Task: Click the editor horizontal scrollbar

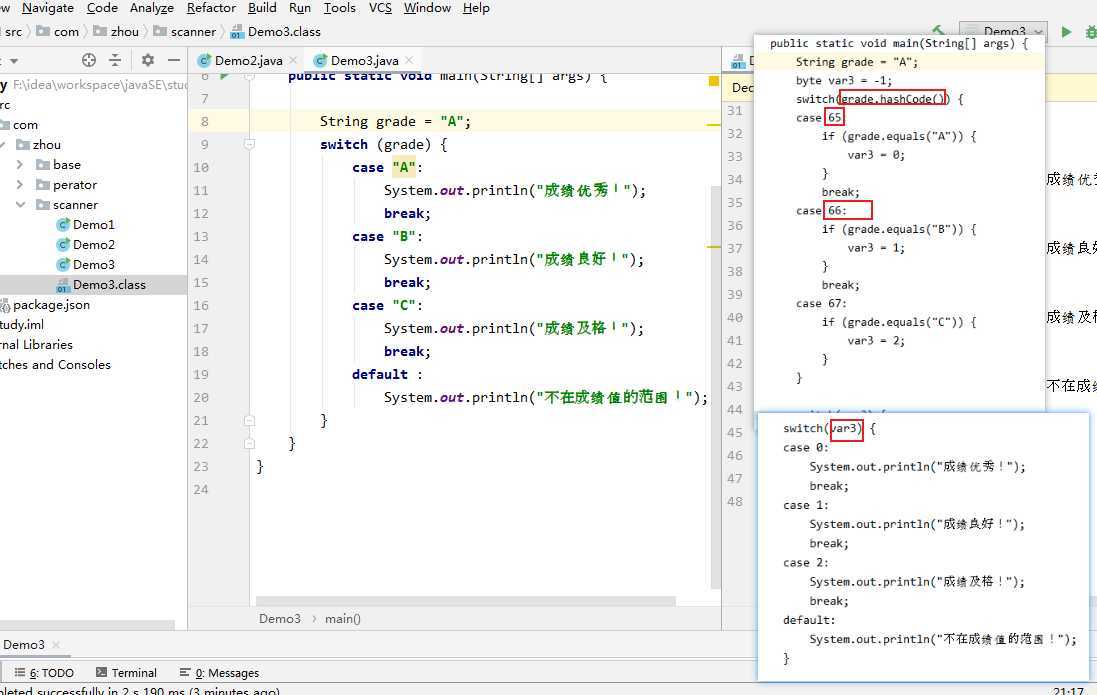Action: pos(466,601)
